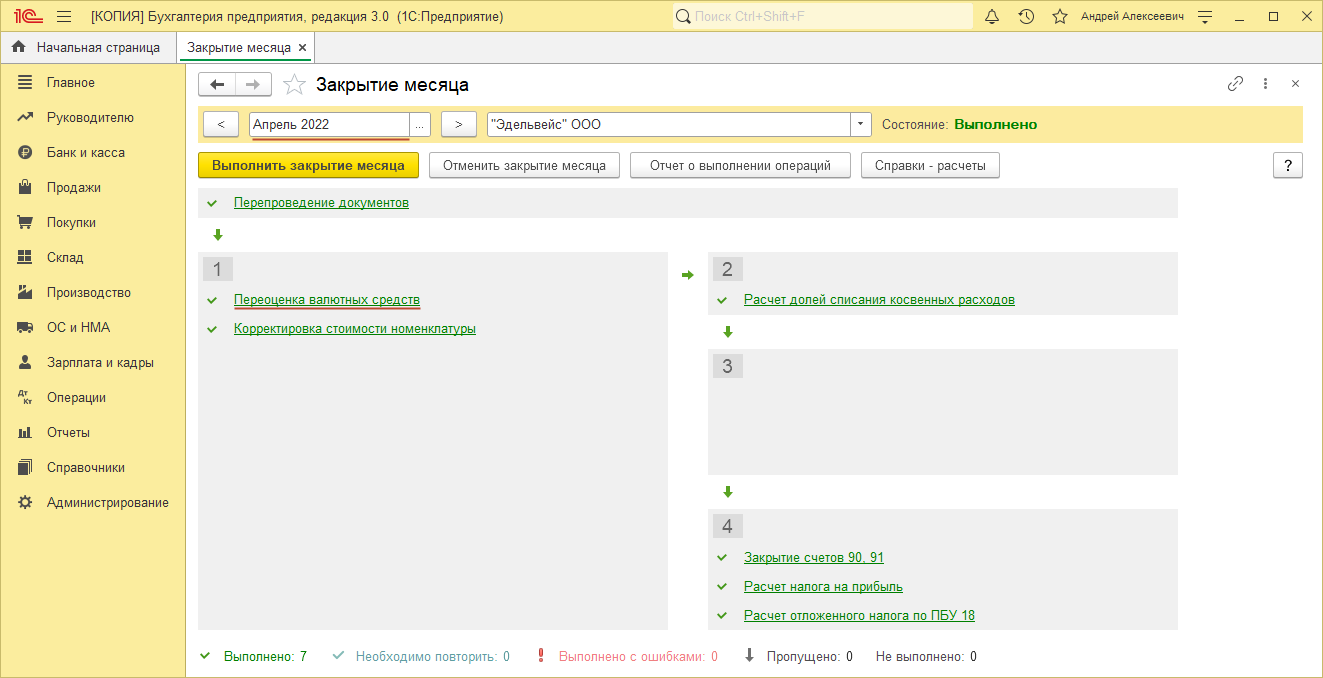Open the 1C main menu hamburger icon

point(64,17)
